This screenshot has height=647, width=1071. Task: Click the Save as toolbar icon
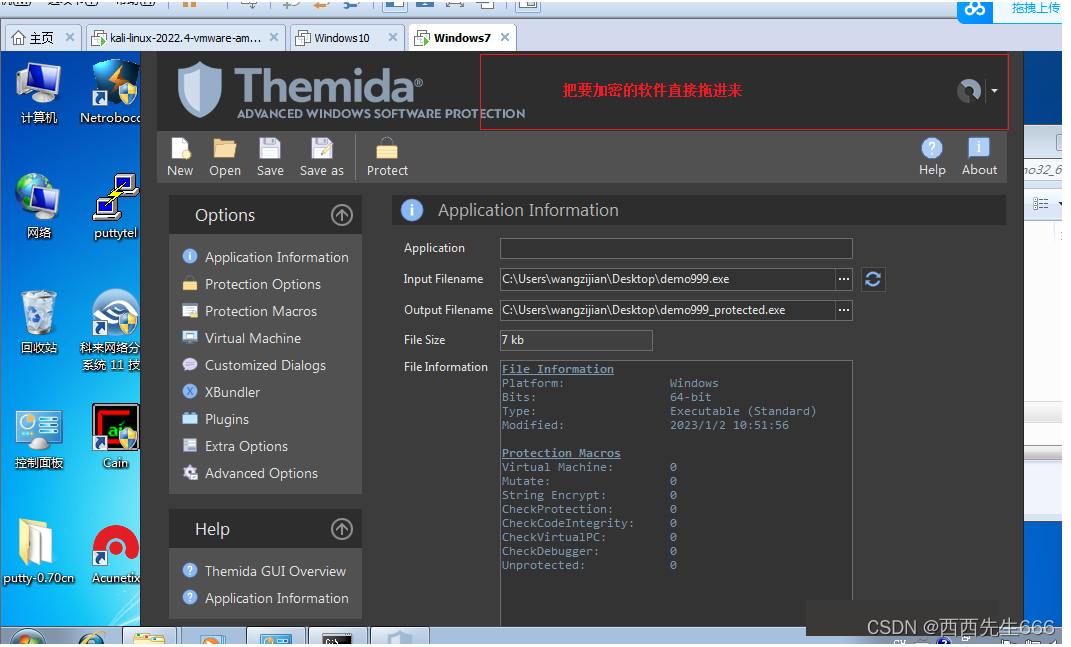point(322,157)
